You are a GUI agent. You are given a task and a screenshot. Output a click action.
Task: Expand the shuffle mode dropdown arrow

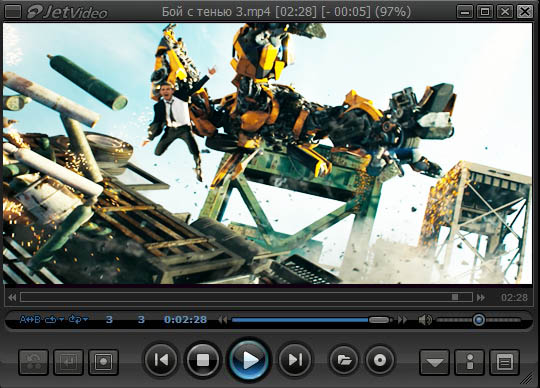[x=85, y=319]
